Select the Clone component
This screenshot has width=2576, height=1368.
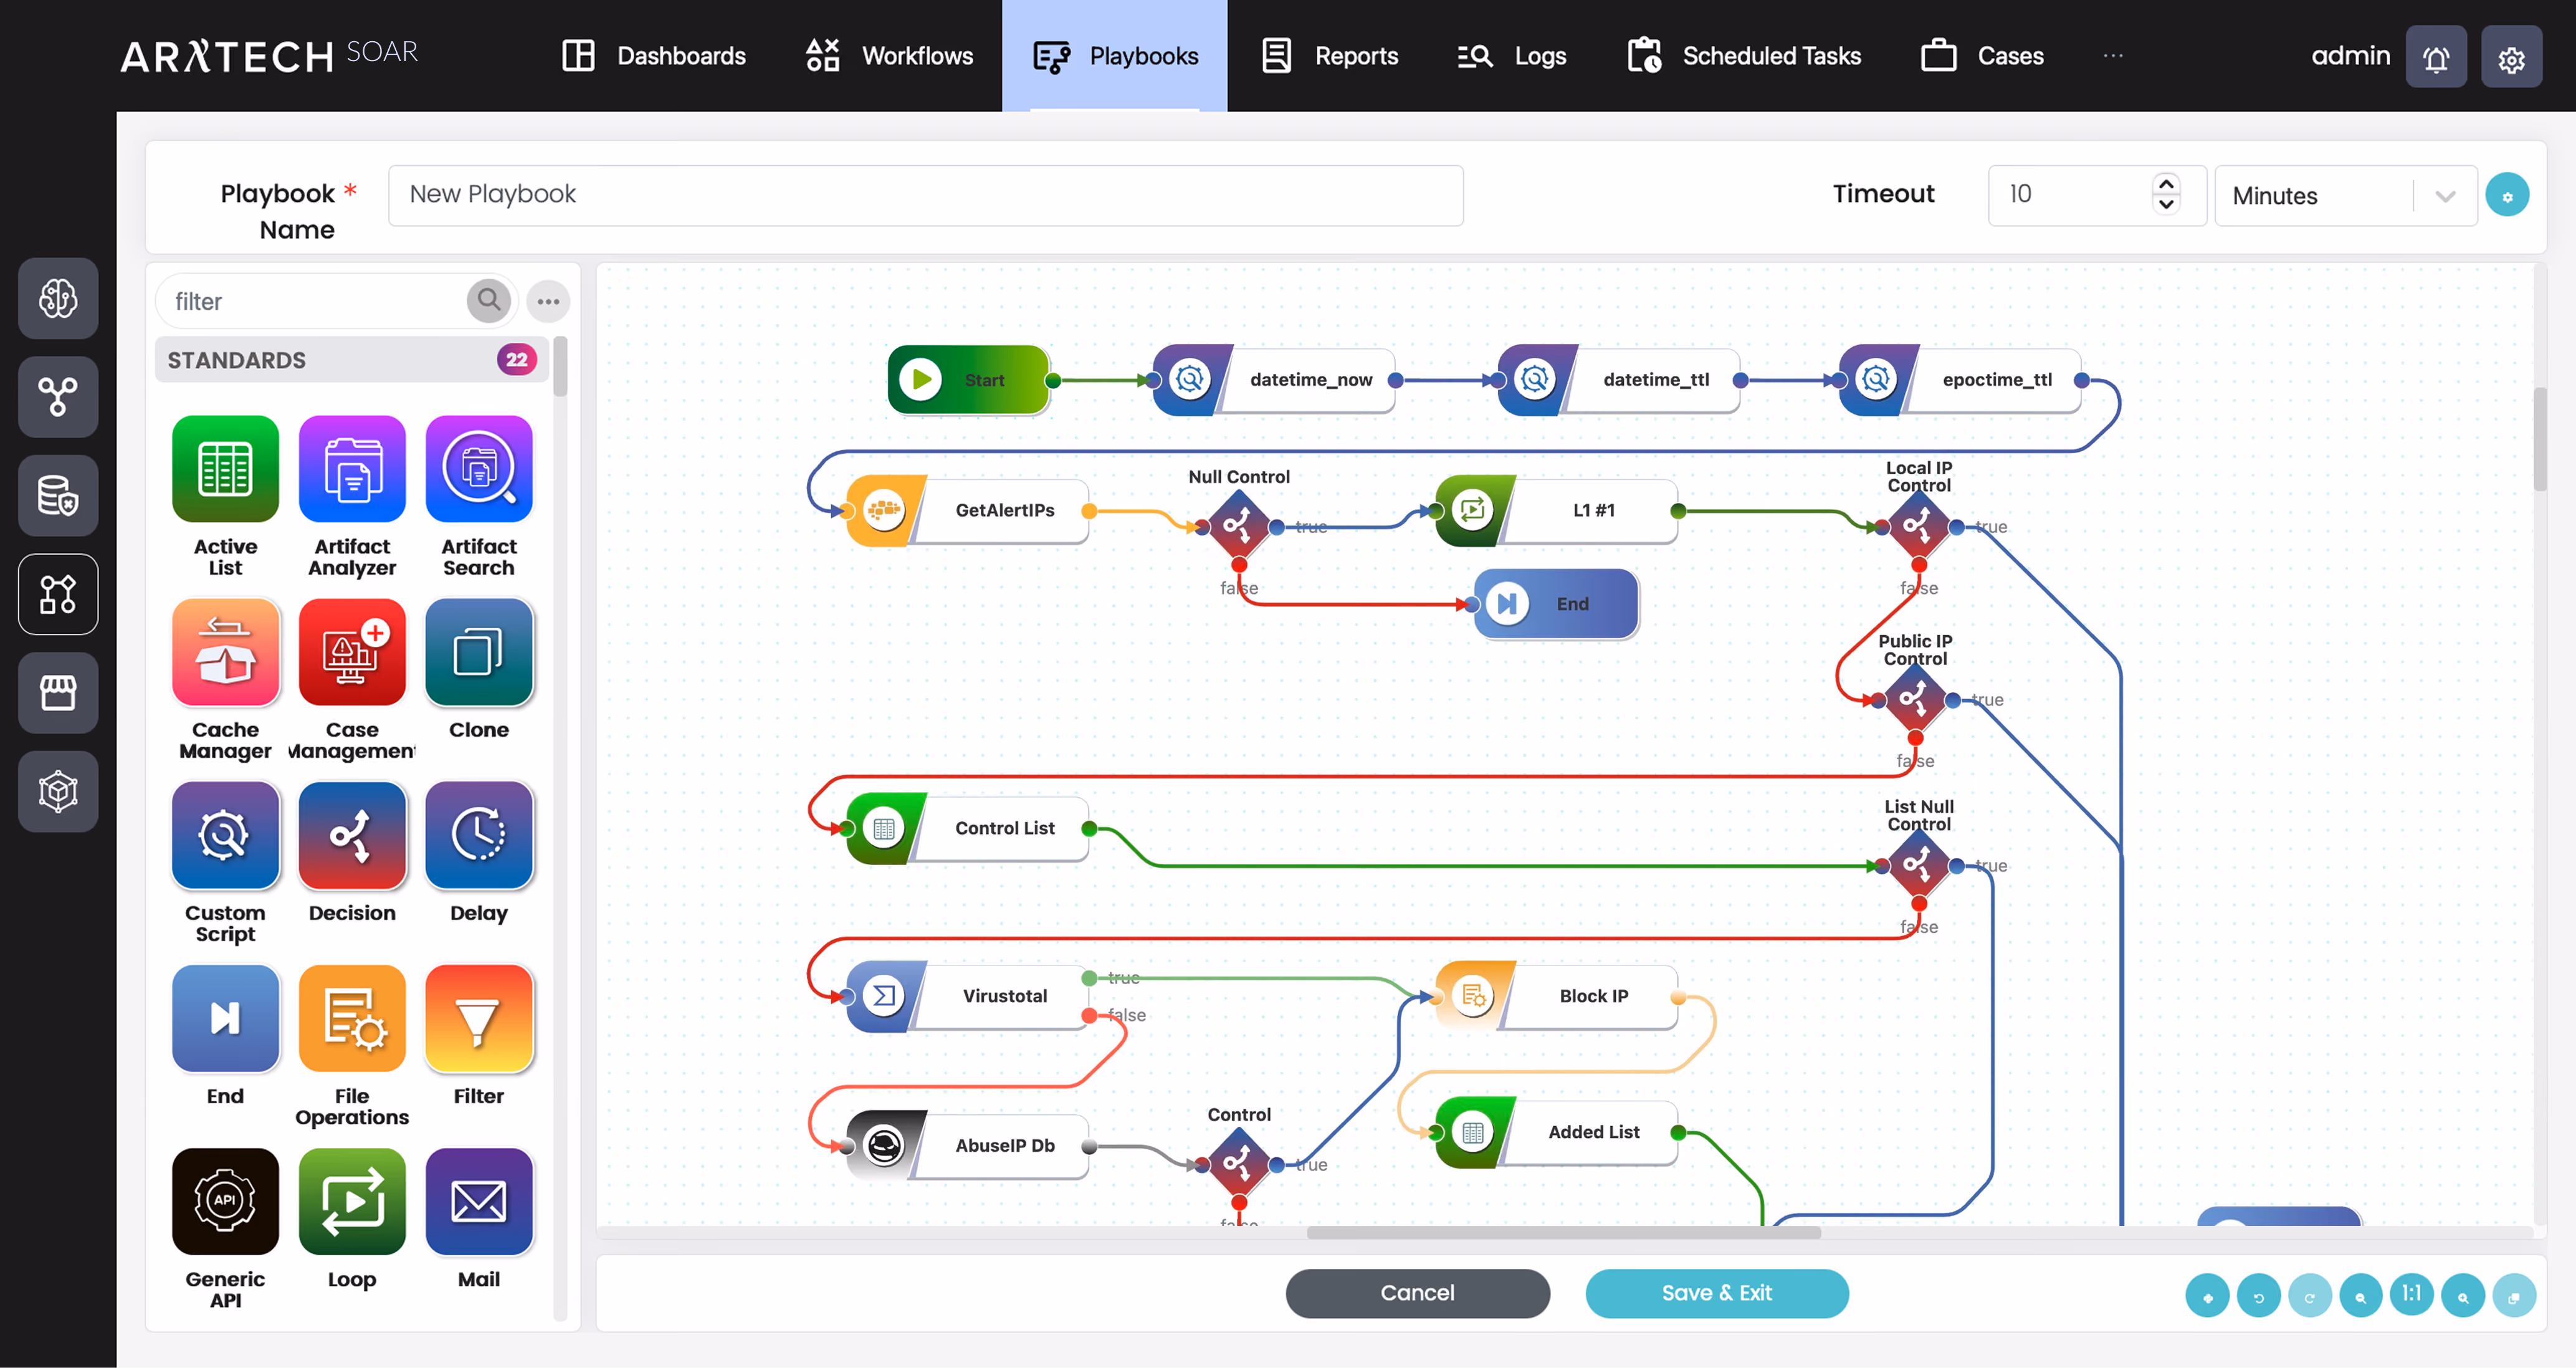[x=479, y=652]
